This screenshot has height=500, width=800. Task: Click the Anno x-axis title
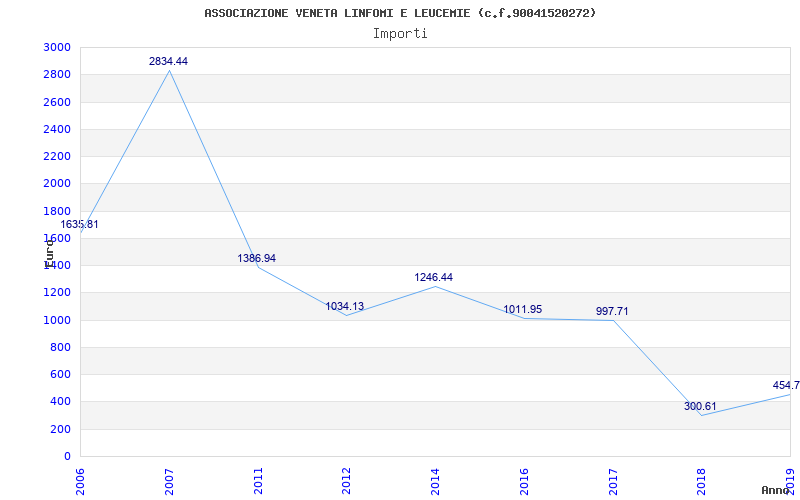(x=778, y=491)
